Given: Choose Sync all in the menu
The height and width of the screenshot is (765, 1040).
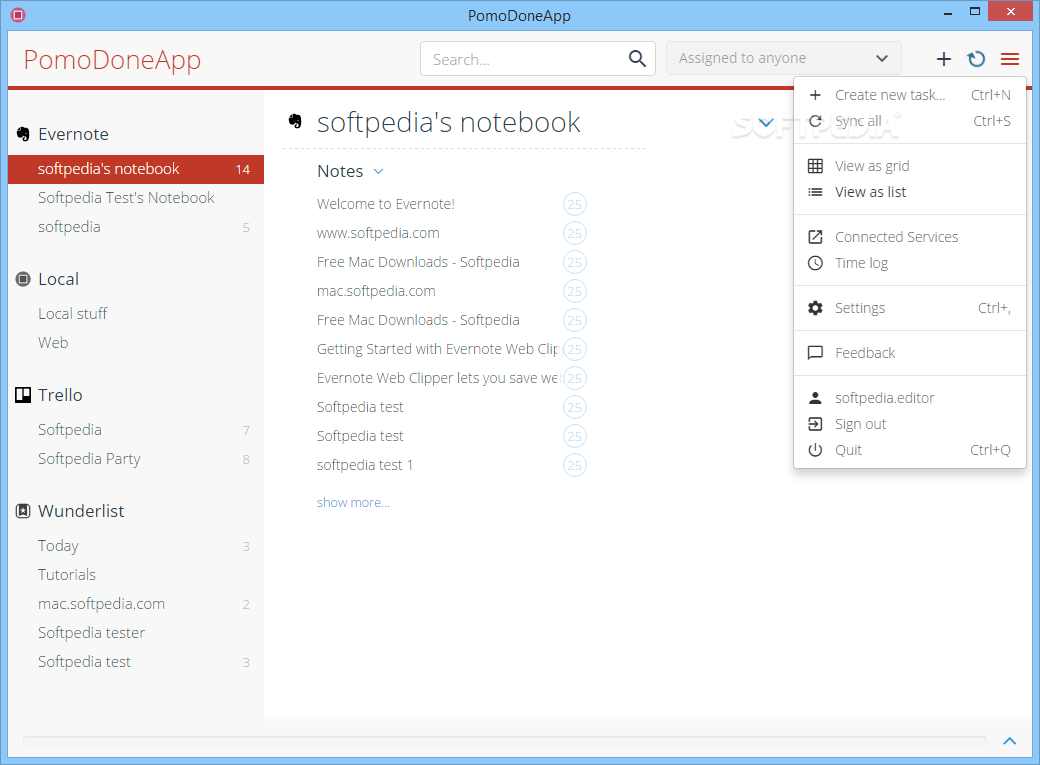Looking at the screenshot, I should 910,121.
